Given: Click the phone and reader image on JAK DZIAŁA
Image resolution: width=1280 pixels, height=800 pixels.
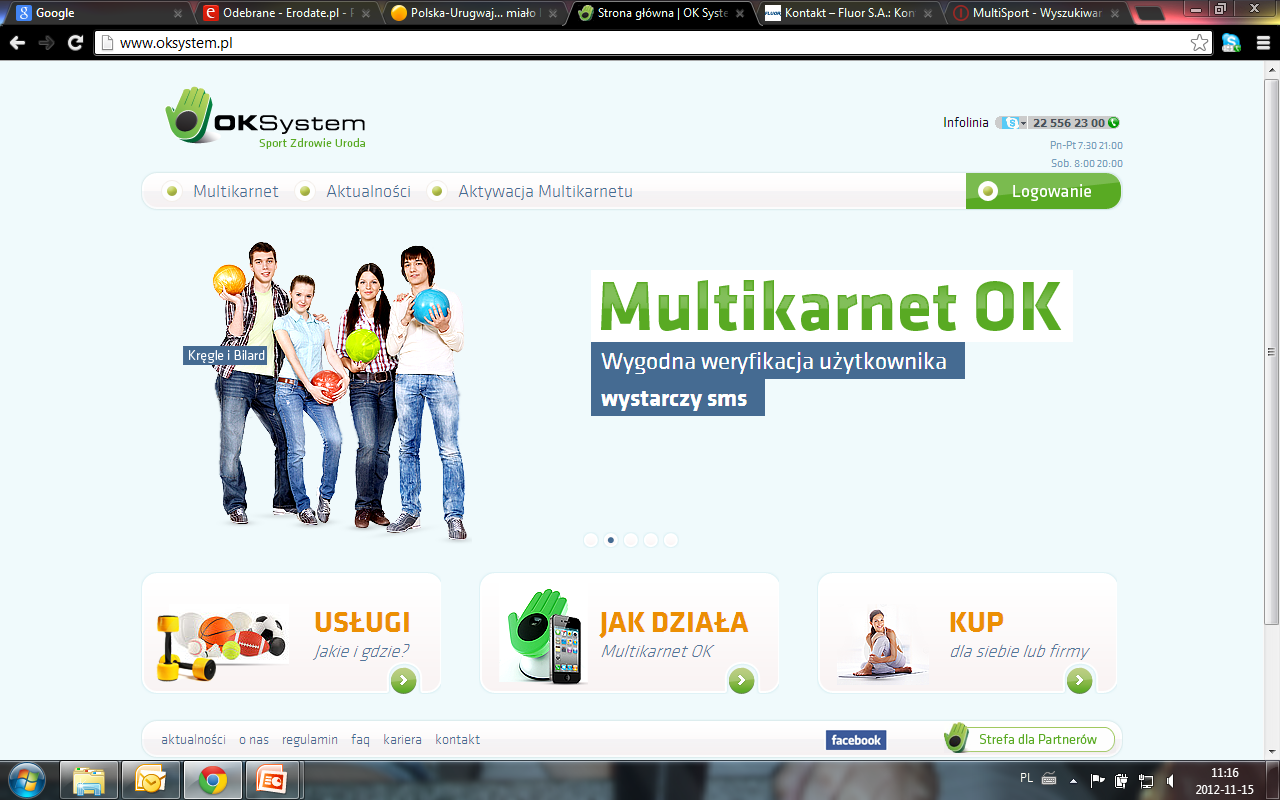Looking at the screenshot, I should point(543,635).
